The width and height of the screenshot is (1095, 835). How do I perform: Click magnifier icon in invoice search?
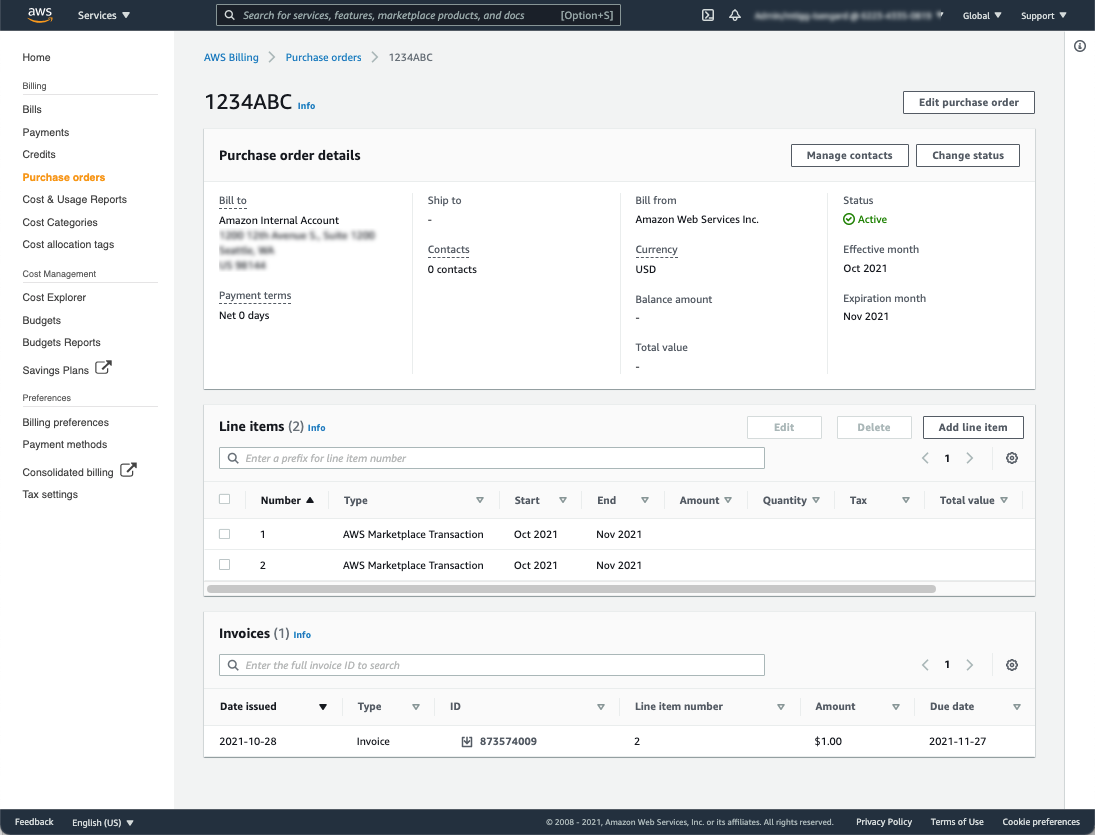coord(233,665)
